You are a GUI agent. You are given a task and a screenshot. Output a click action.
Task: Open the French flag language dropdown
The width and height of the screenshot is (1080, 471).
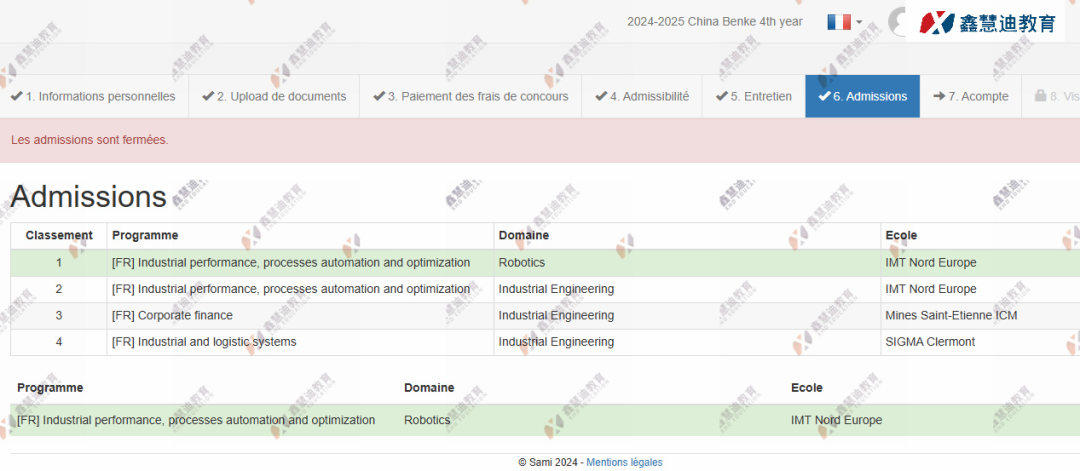(844, 22)
